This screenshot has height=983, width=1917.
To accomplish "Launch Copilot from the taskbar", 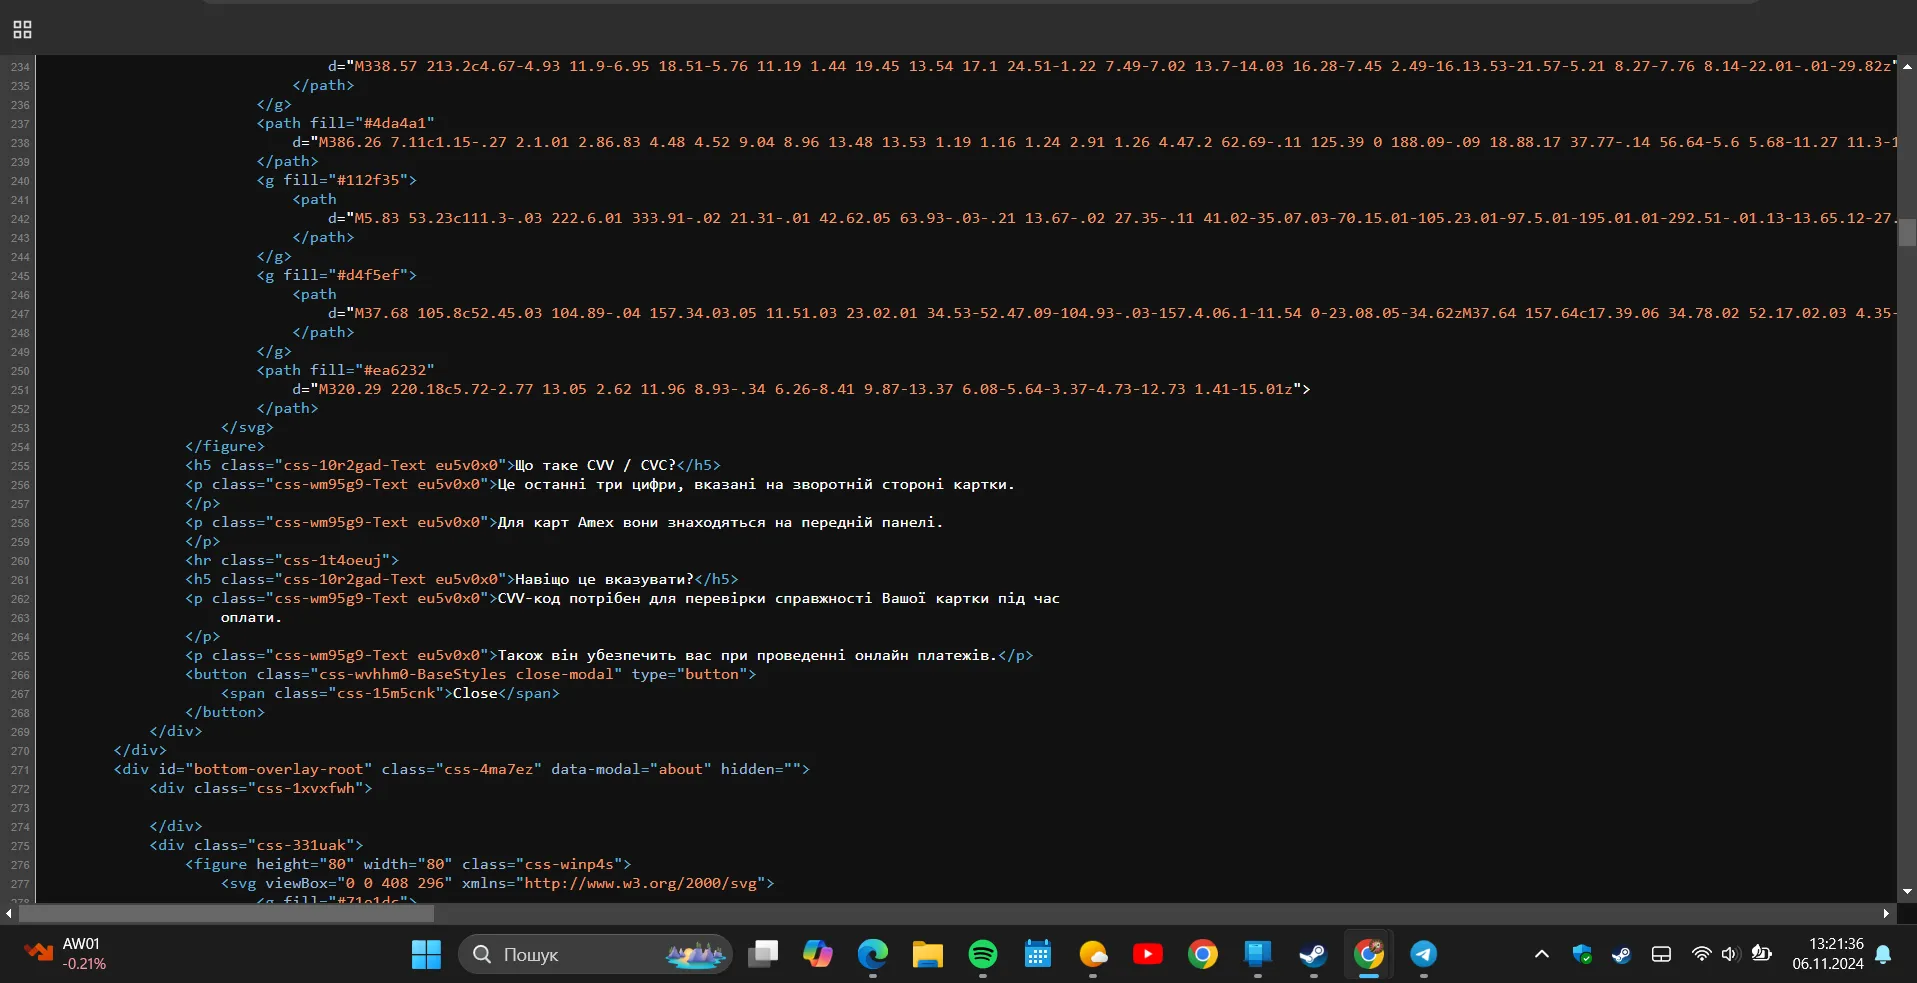I will point(817,955).
